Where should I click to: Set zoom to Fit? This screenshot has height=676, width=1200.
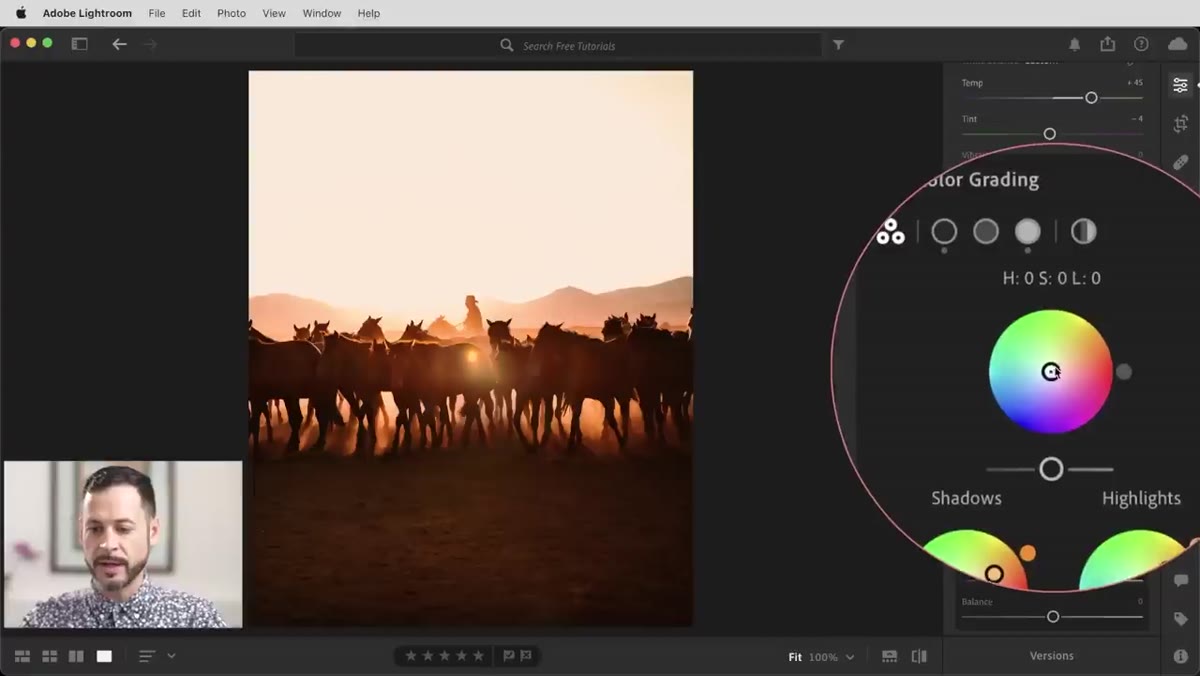795,657
